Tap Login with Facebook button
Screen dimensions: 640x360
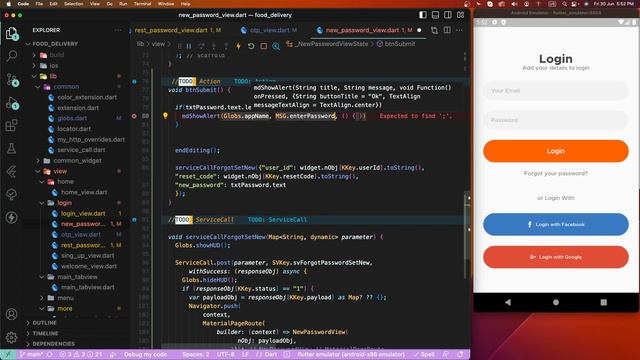point(556,224)
